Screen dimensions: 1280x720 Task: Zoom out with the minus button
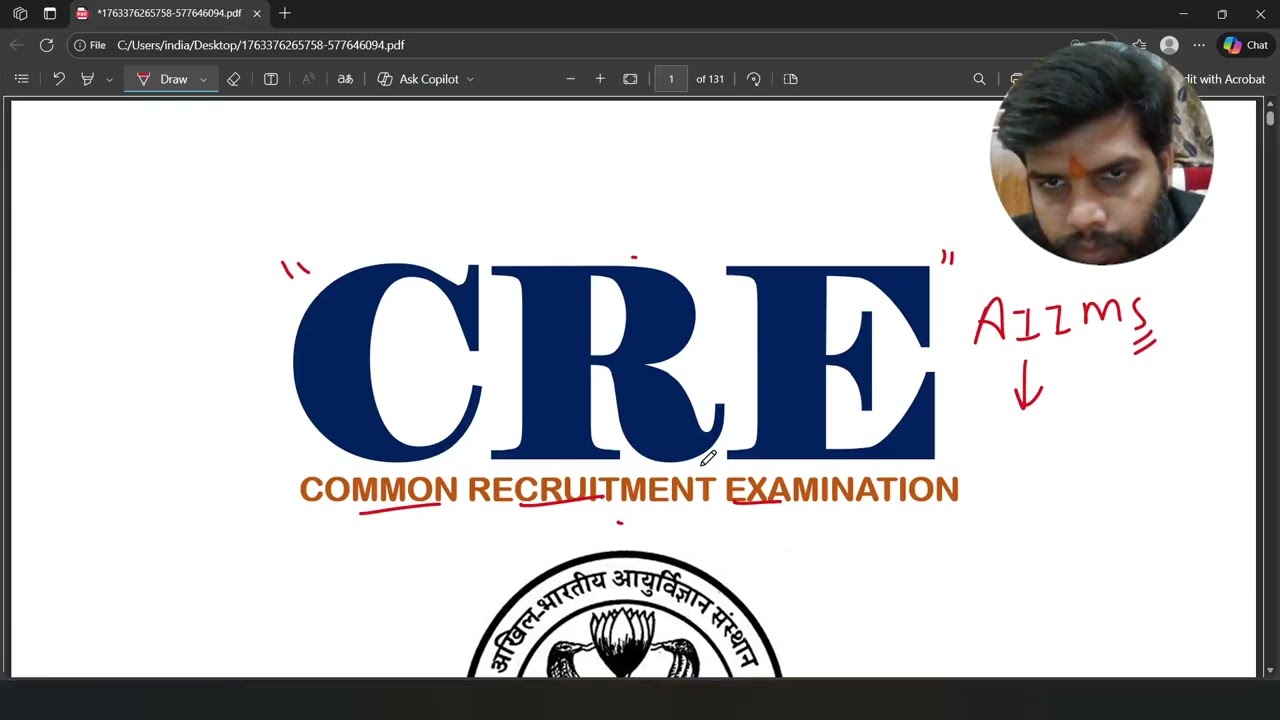570,79
